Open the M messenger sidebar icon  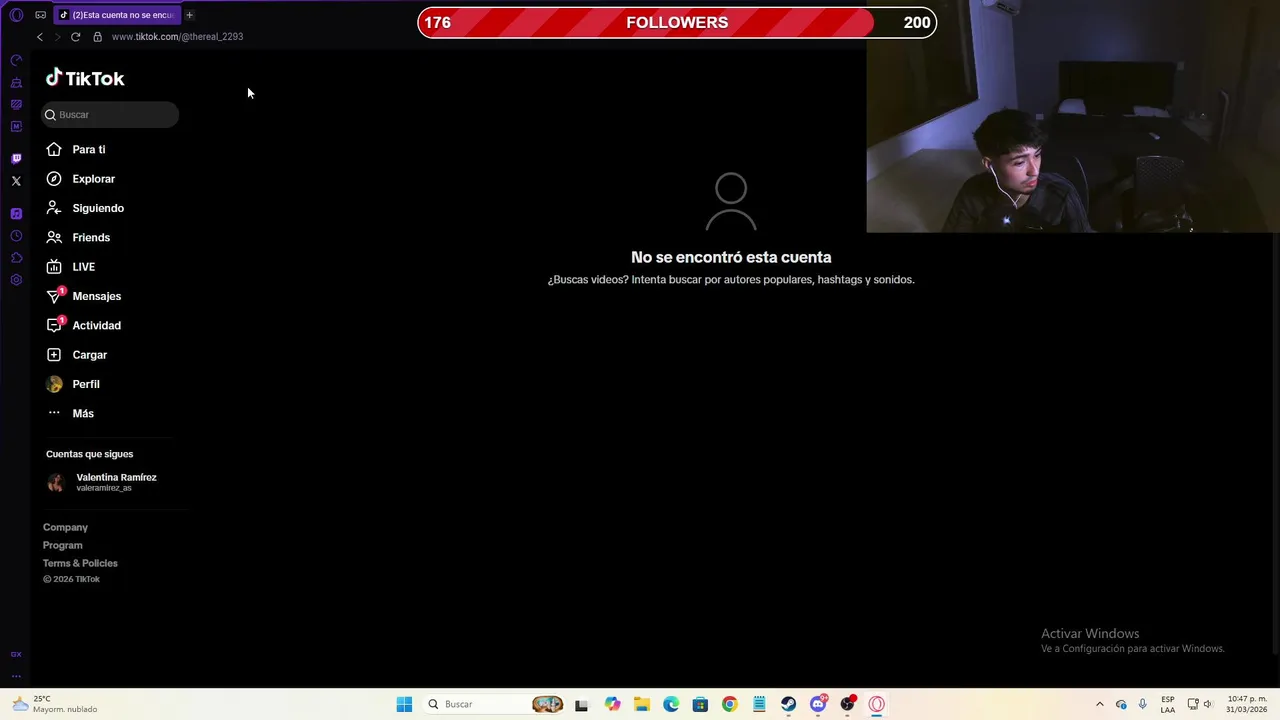click(x=16, y=127)
